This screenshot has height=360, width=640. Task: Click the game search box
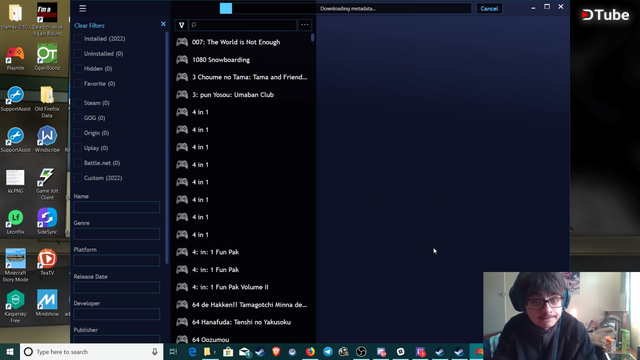tap(243, 25)
